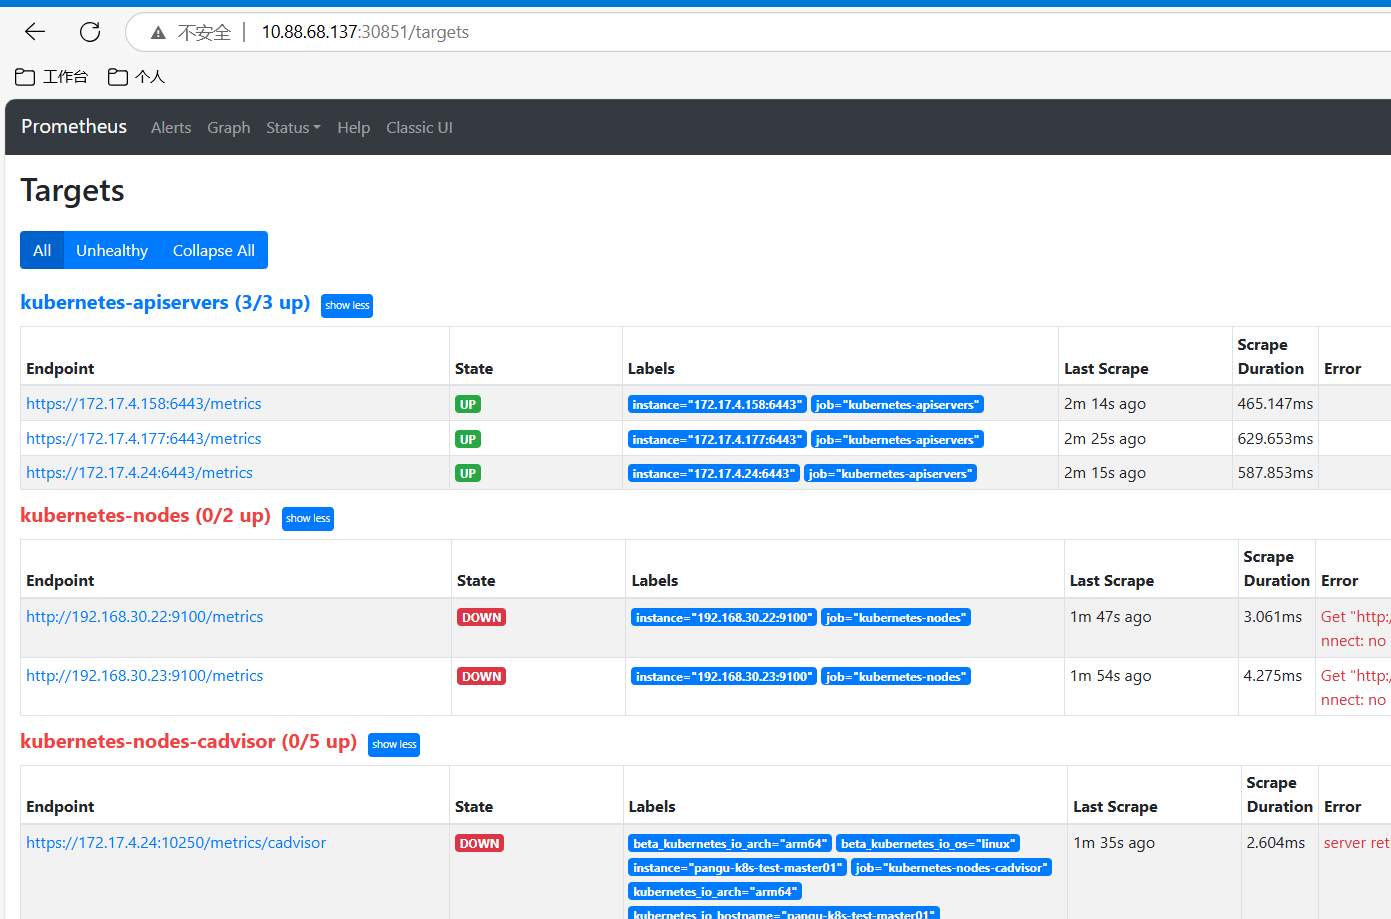Click 2m 14s ago last scrape

point(1105,404)
